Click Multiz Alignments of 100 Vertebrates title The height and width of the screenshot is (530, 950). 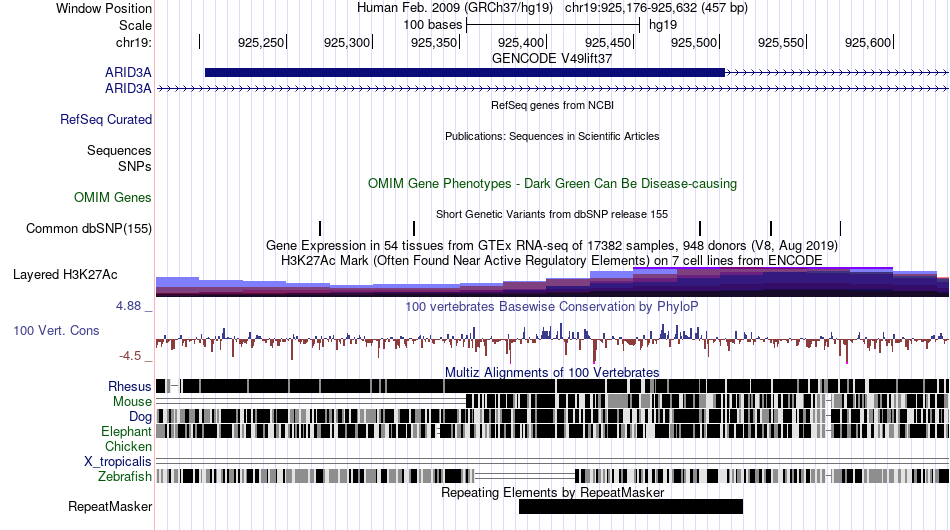tap(552, 372)
